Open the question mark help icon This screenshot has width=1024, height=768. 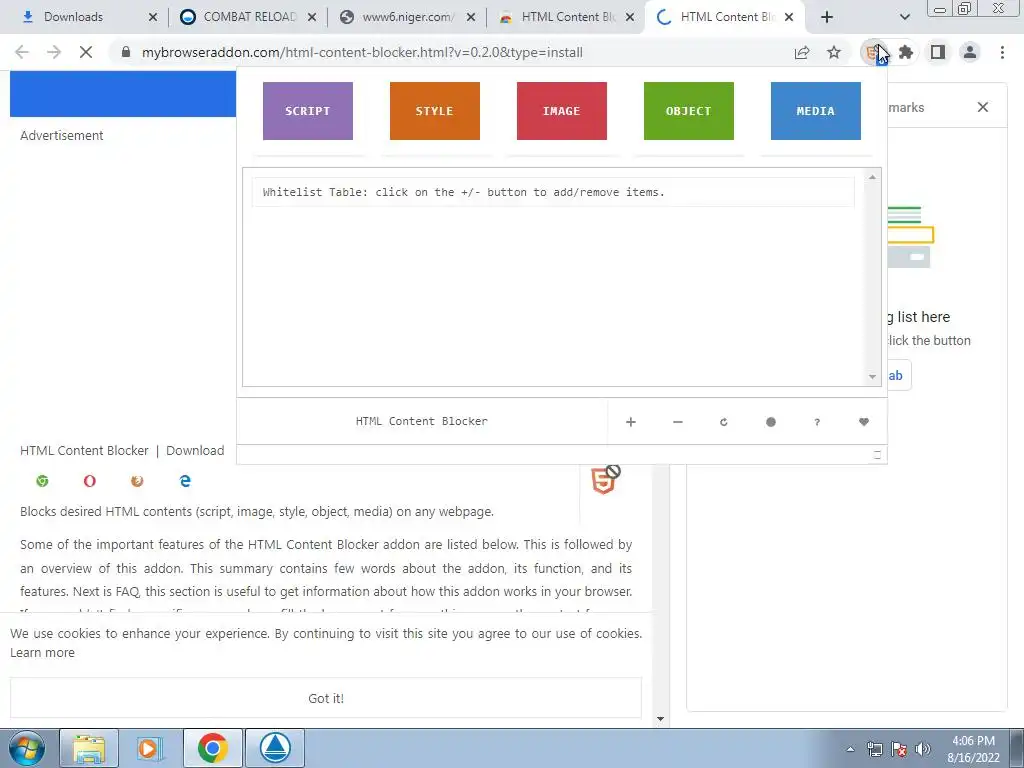817,422
